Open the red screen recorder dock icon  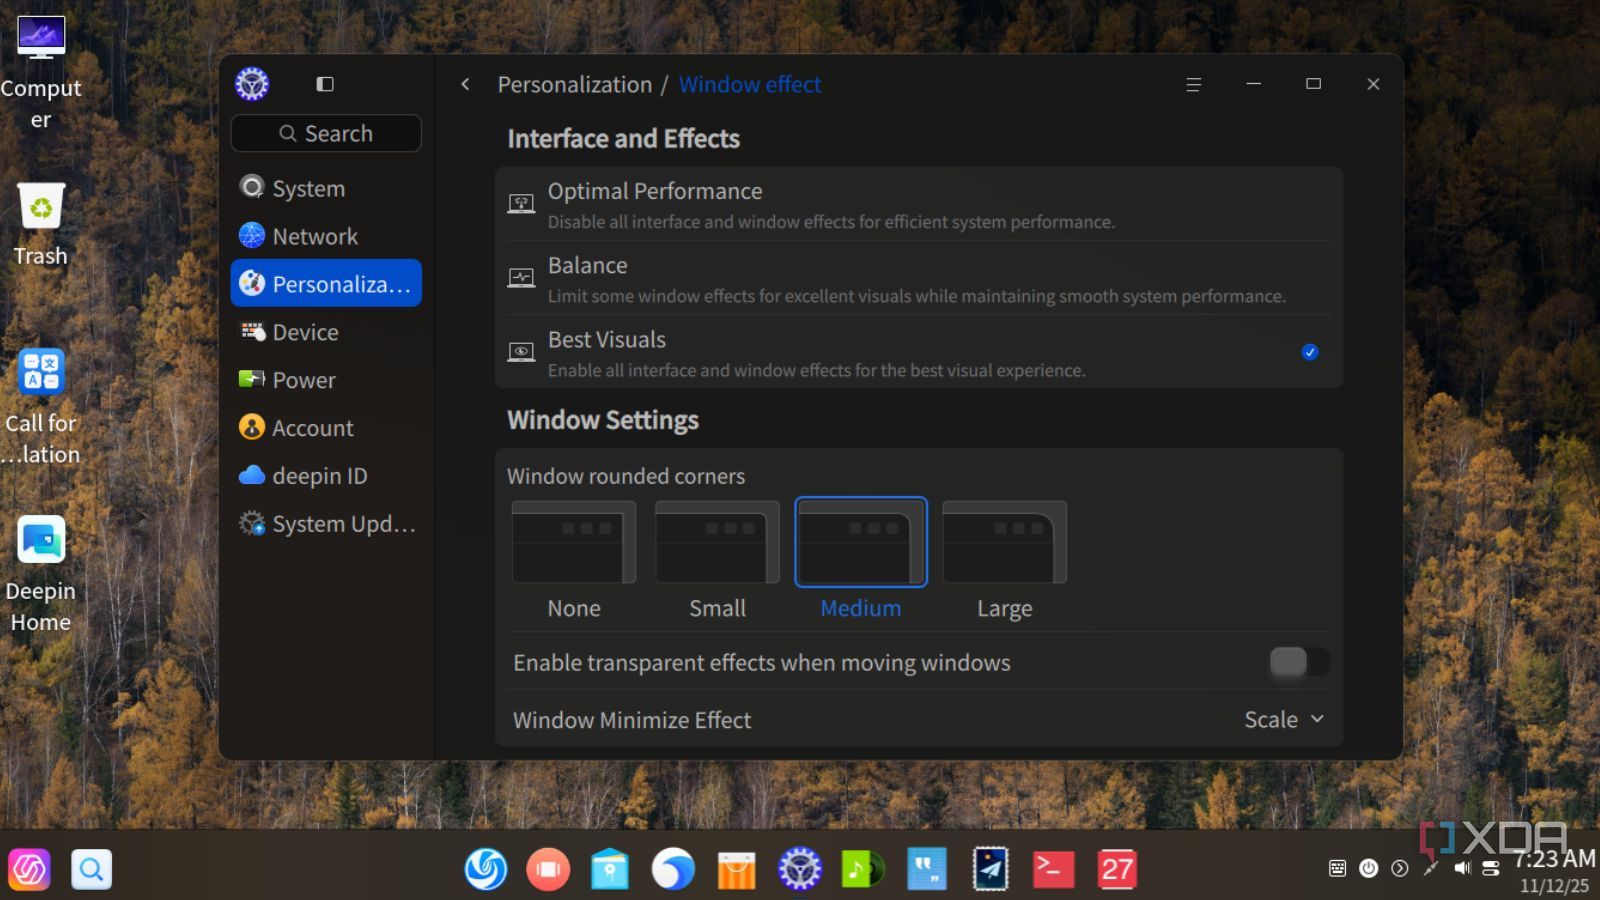click(548, 869)
